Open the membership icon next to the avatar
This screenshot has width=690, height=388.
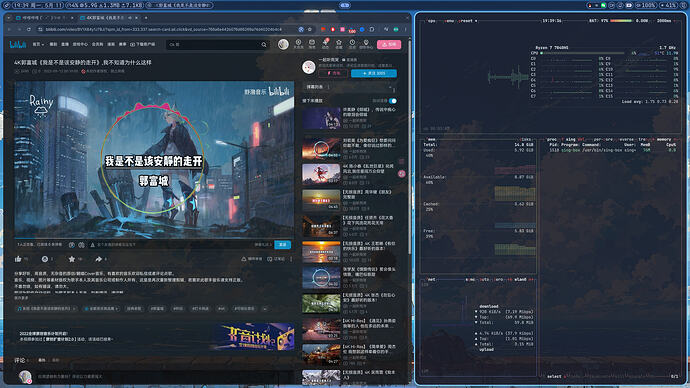click(x=298, y=44)
